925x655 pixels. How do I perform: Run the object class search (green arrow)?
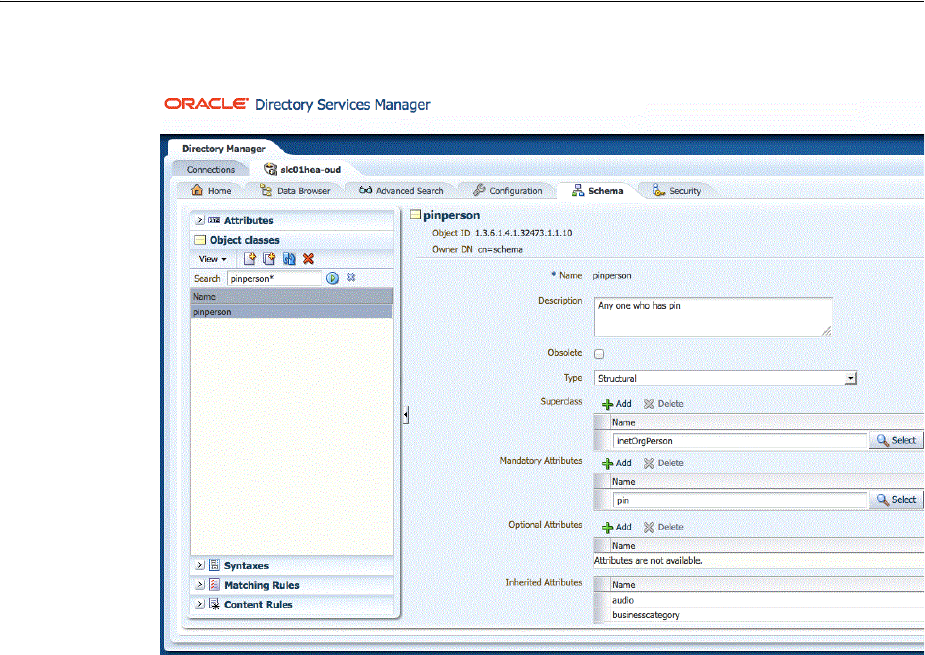[x=333, y=278]
